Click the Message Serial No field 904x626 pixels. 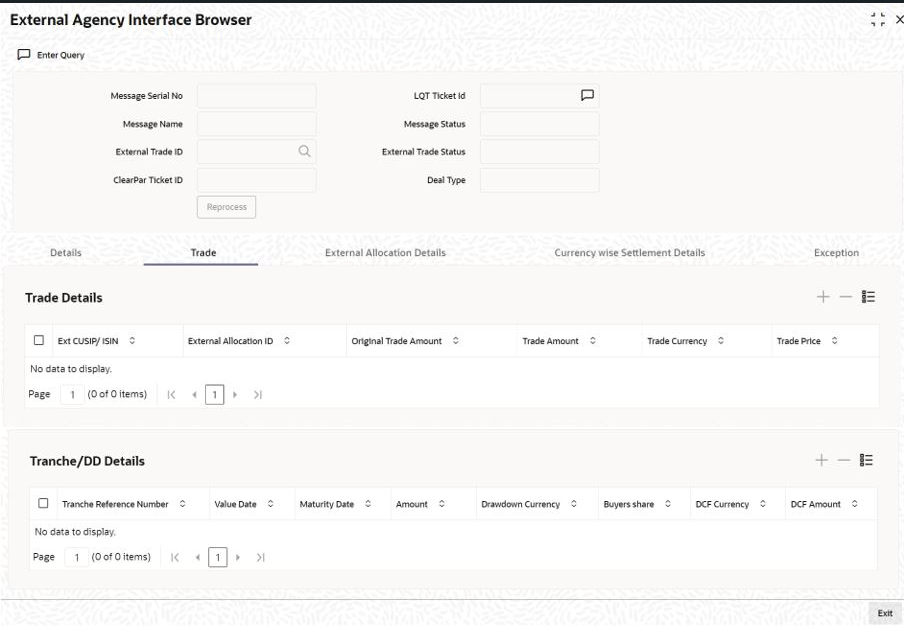pyautogui.click(x=256, y=96)
